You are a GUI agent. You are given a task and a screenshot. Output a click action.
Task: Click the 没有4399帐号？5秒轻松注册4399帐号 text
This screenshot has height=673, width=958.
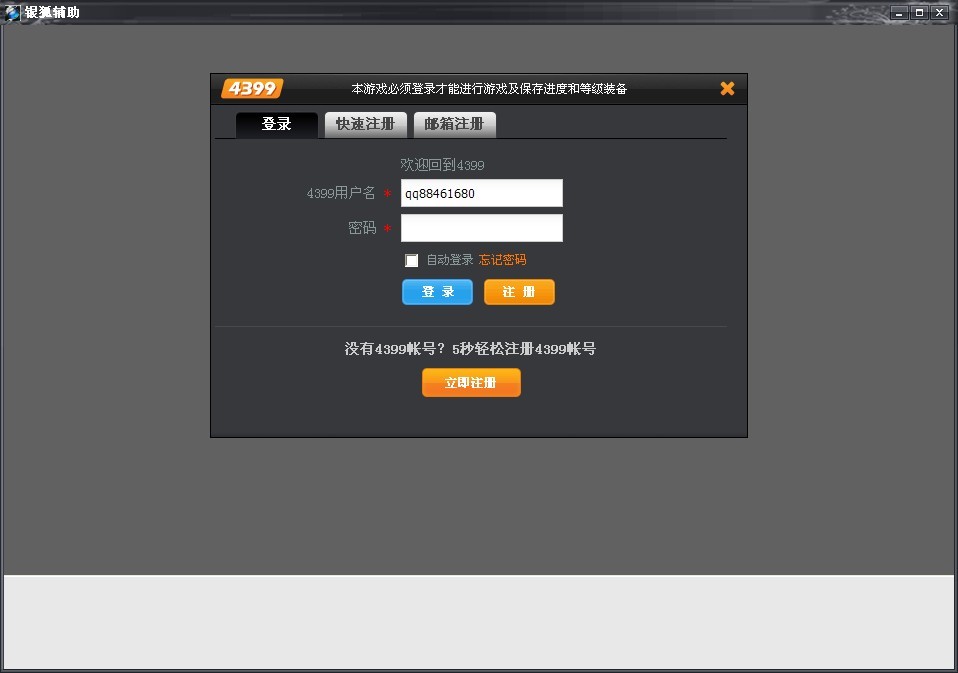[470, 349]
